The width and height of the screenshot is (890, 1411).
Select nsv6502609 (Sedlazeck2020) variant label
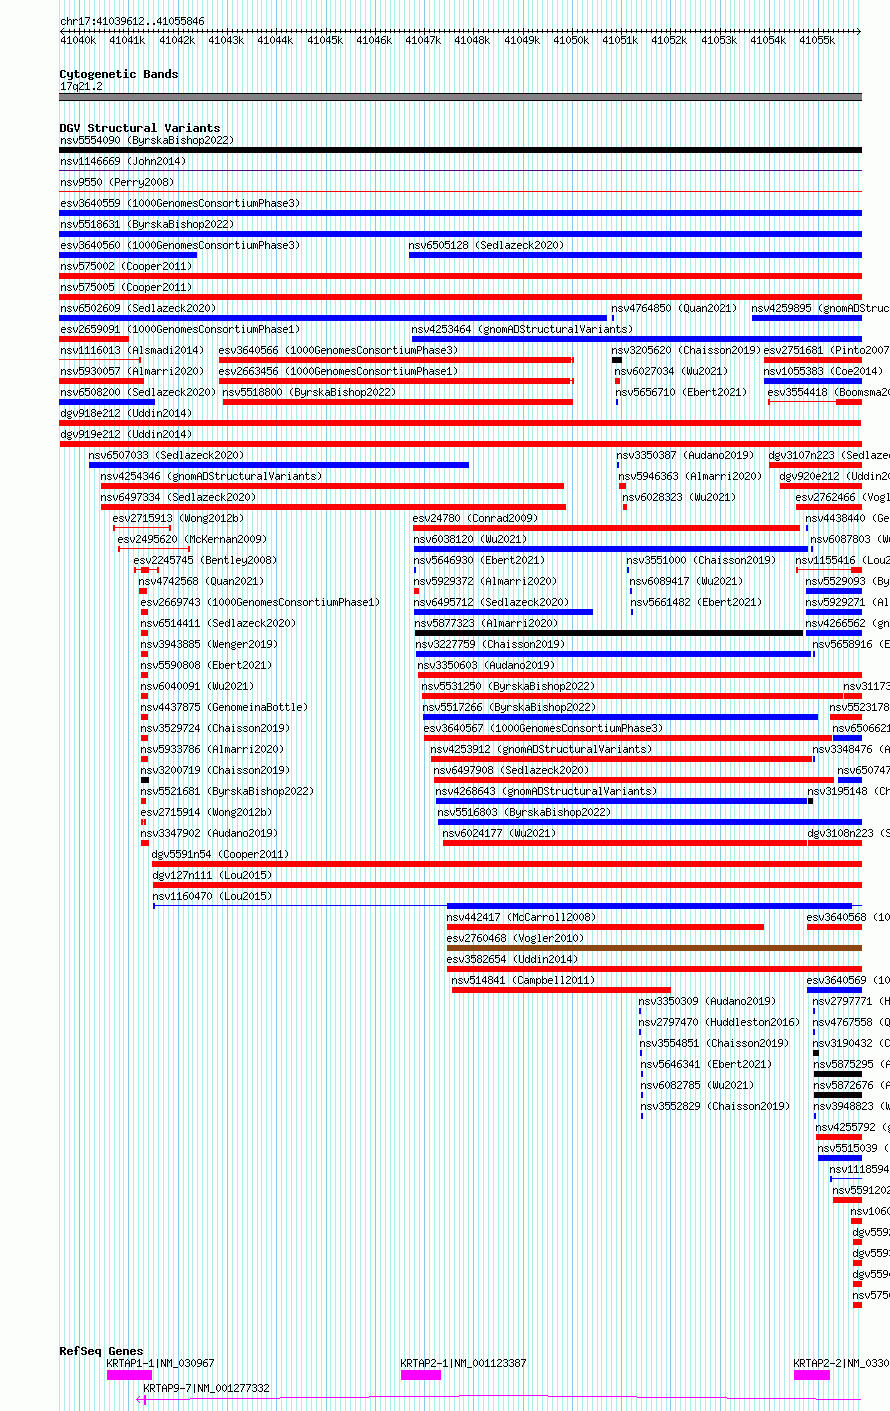point(138,308)
